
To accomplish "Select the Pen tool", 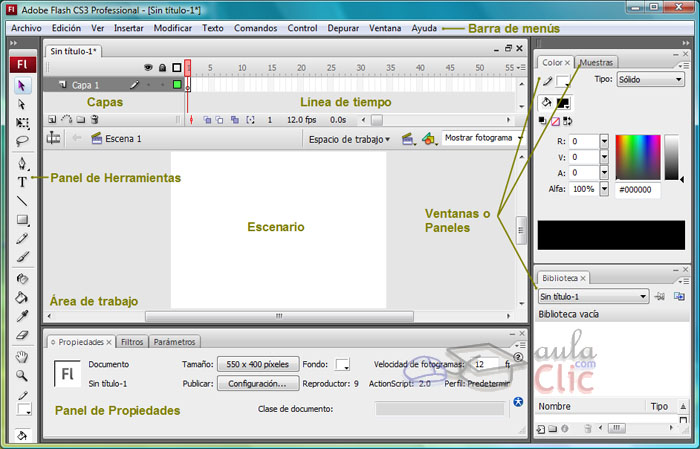I will tap(22, 163).
